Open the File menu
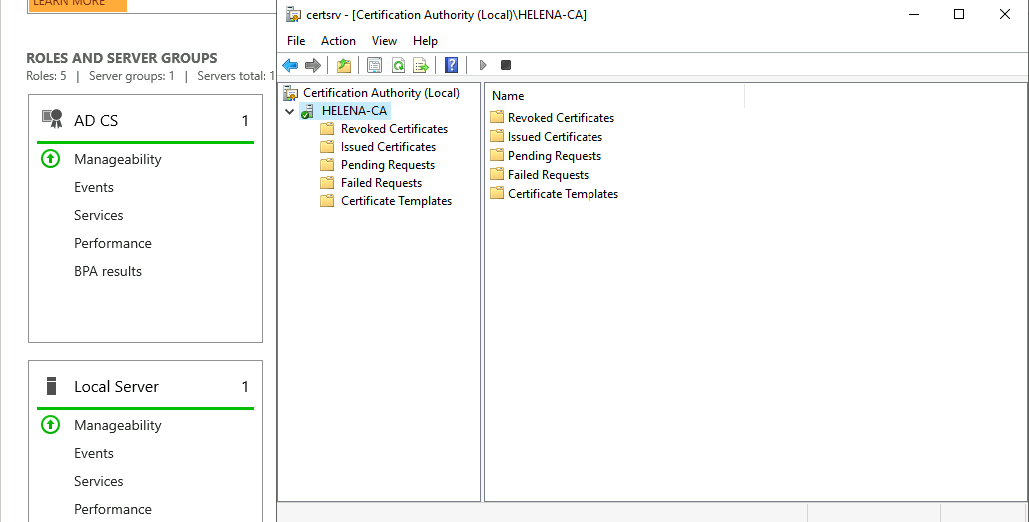 click(296, 41)
